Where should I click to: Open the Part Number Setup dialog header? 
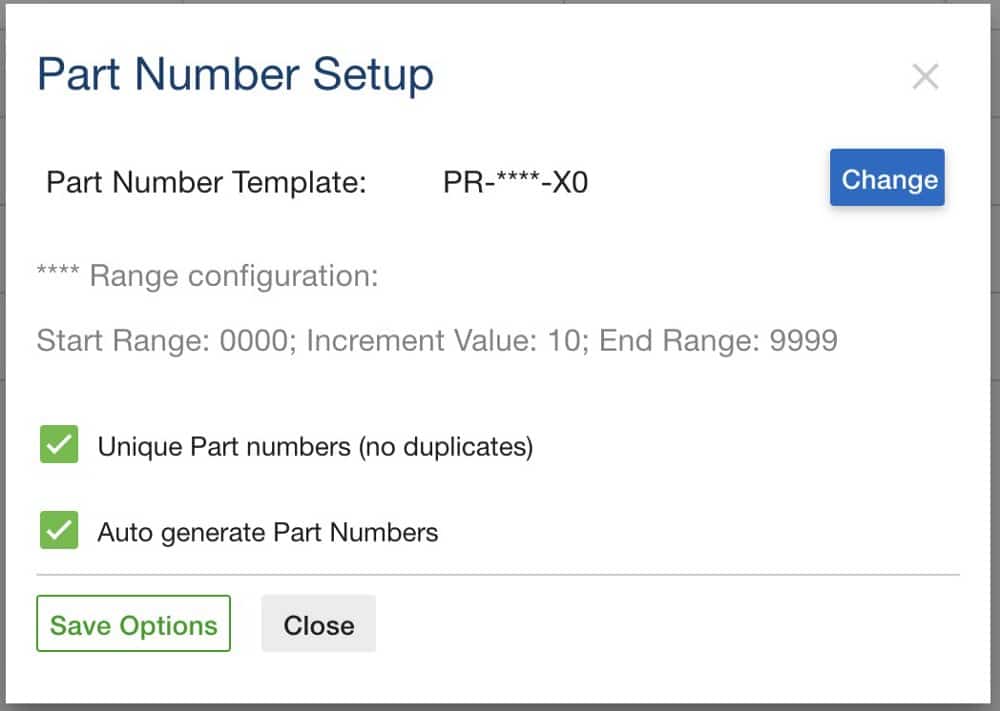pyautogui.click(x=234, y=74)
